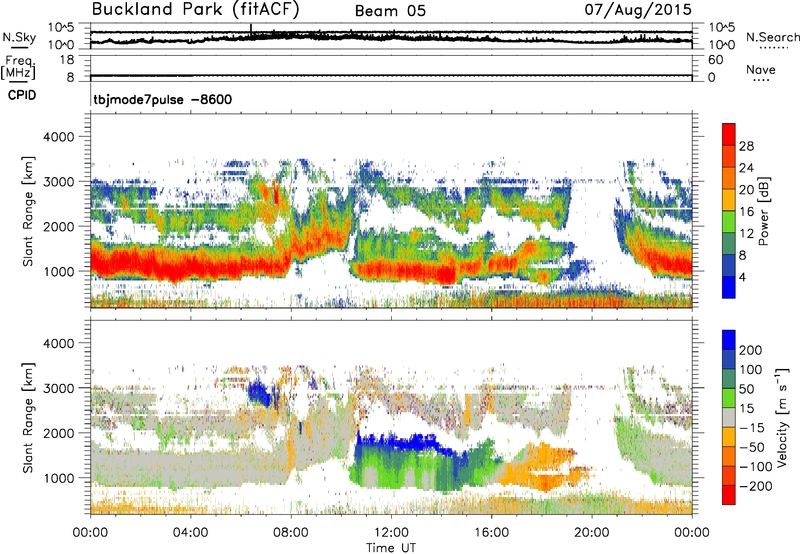Click the 'Velocity [m s-1]' colorbar label
The image size is (800, 554).
[782, 417]
